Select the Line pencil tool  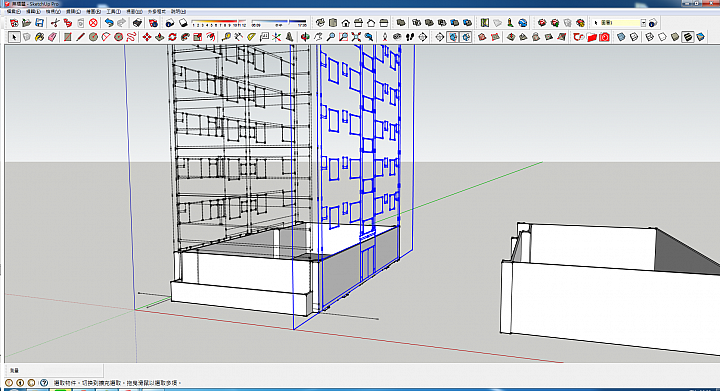(x=80, y=37)
